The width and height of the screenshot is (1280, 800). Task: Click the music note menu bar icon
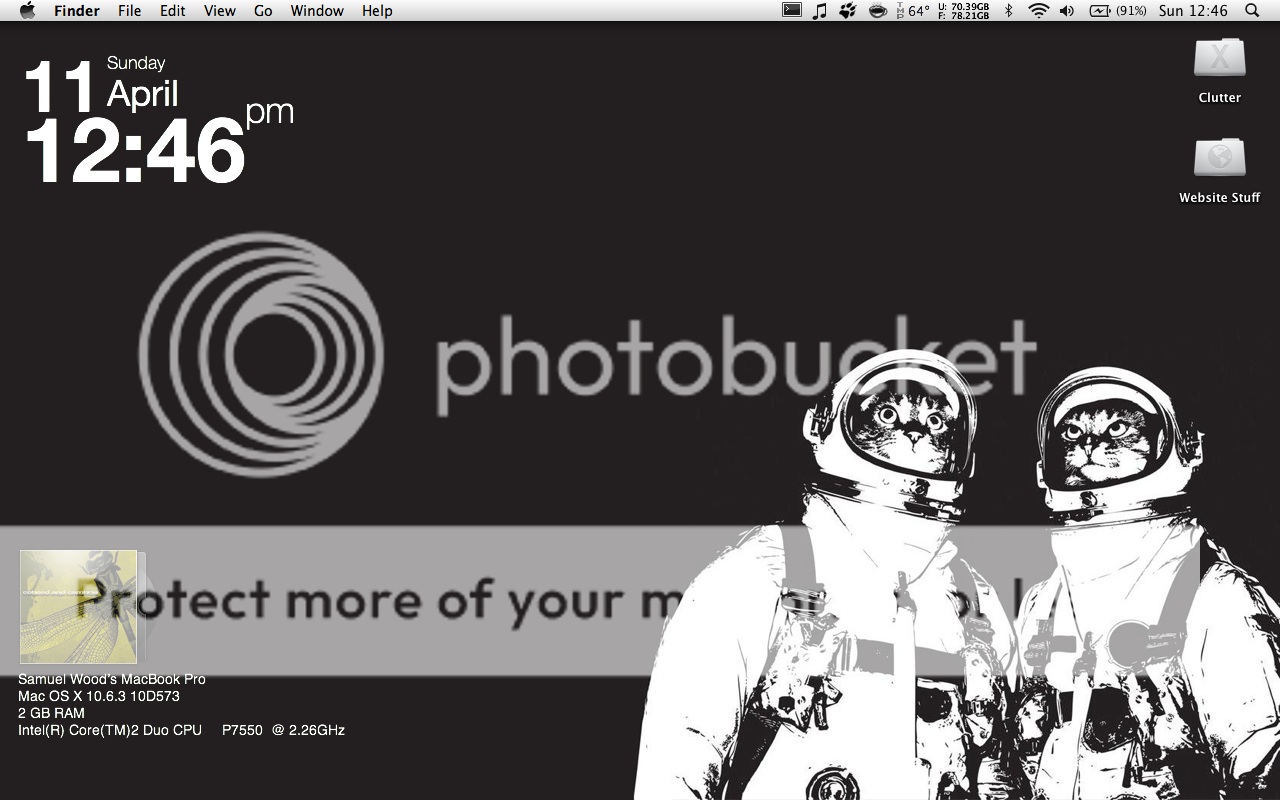[820, 11]
